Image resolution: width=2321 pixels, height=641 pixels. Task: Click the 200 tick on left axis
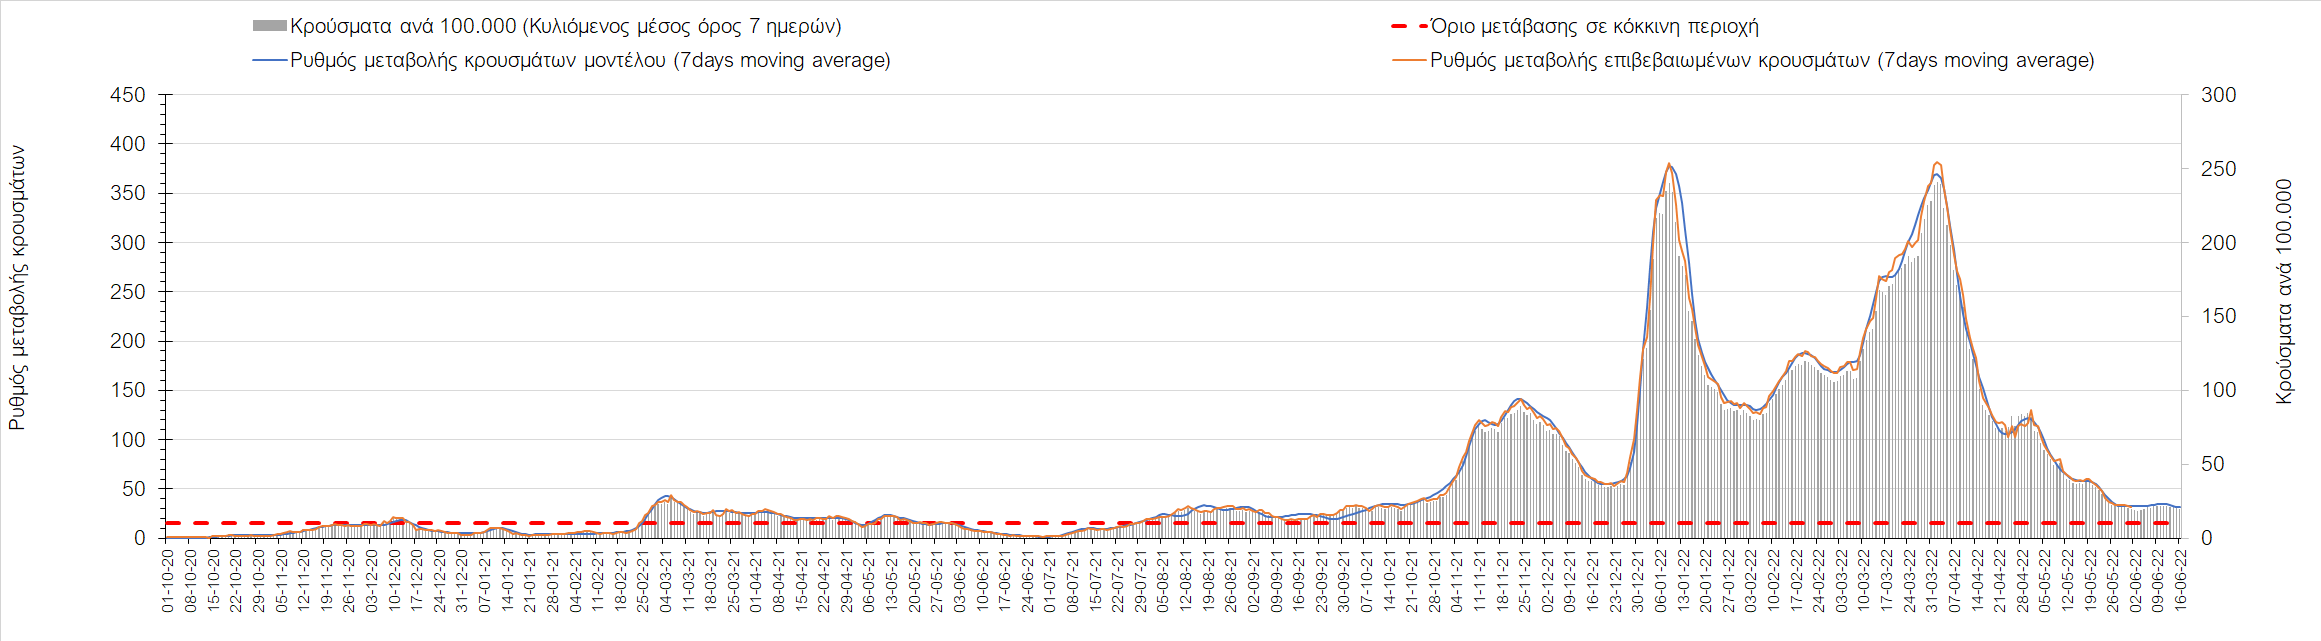(128, 341)
